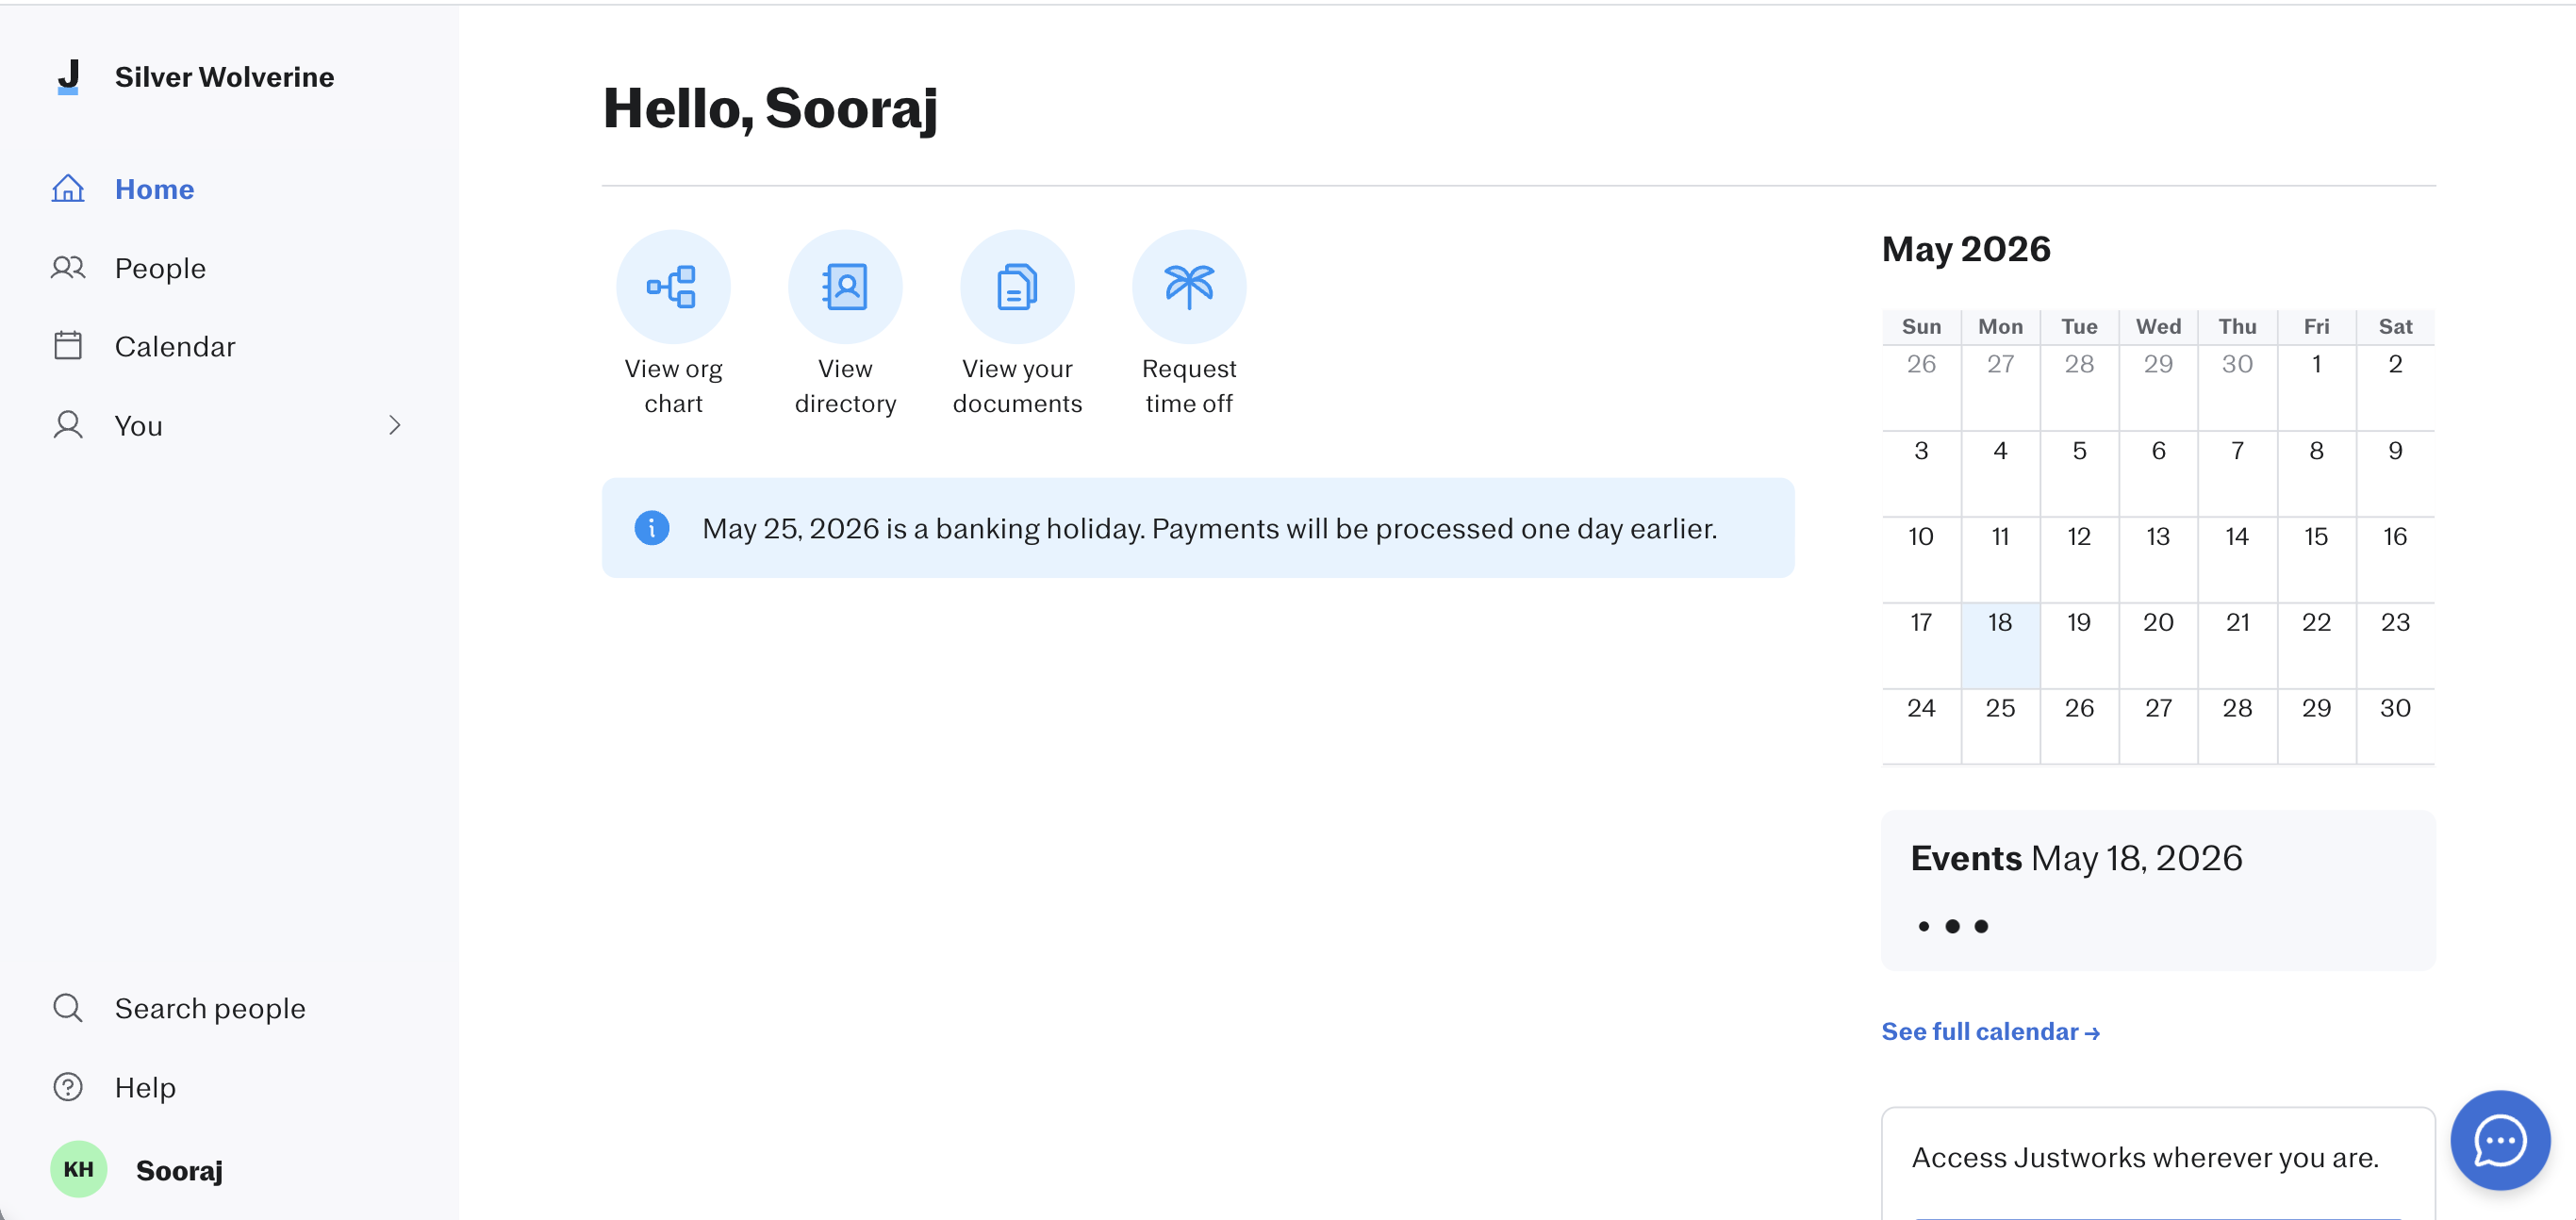
Task: Select May 30 on the calendar
Action: pos(2395,727)
